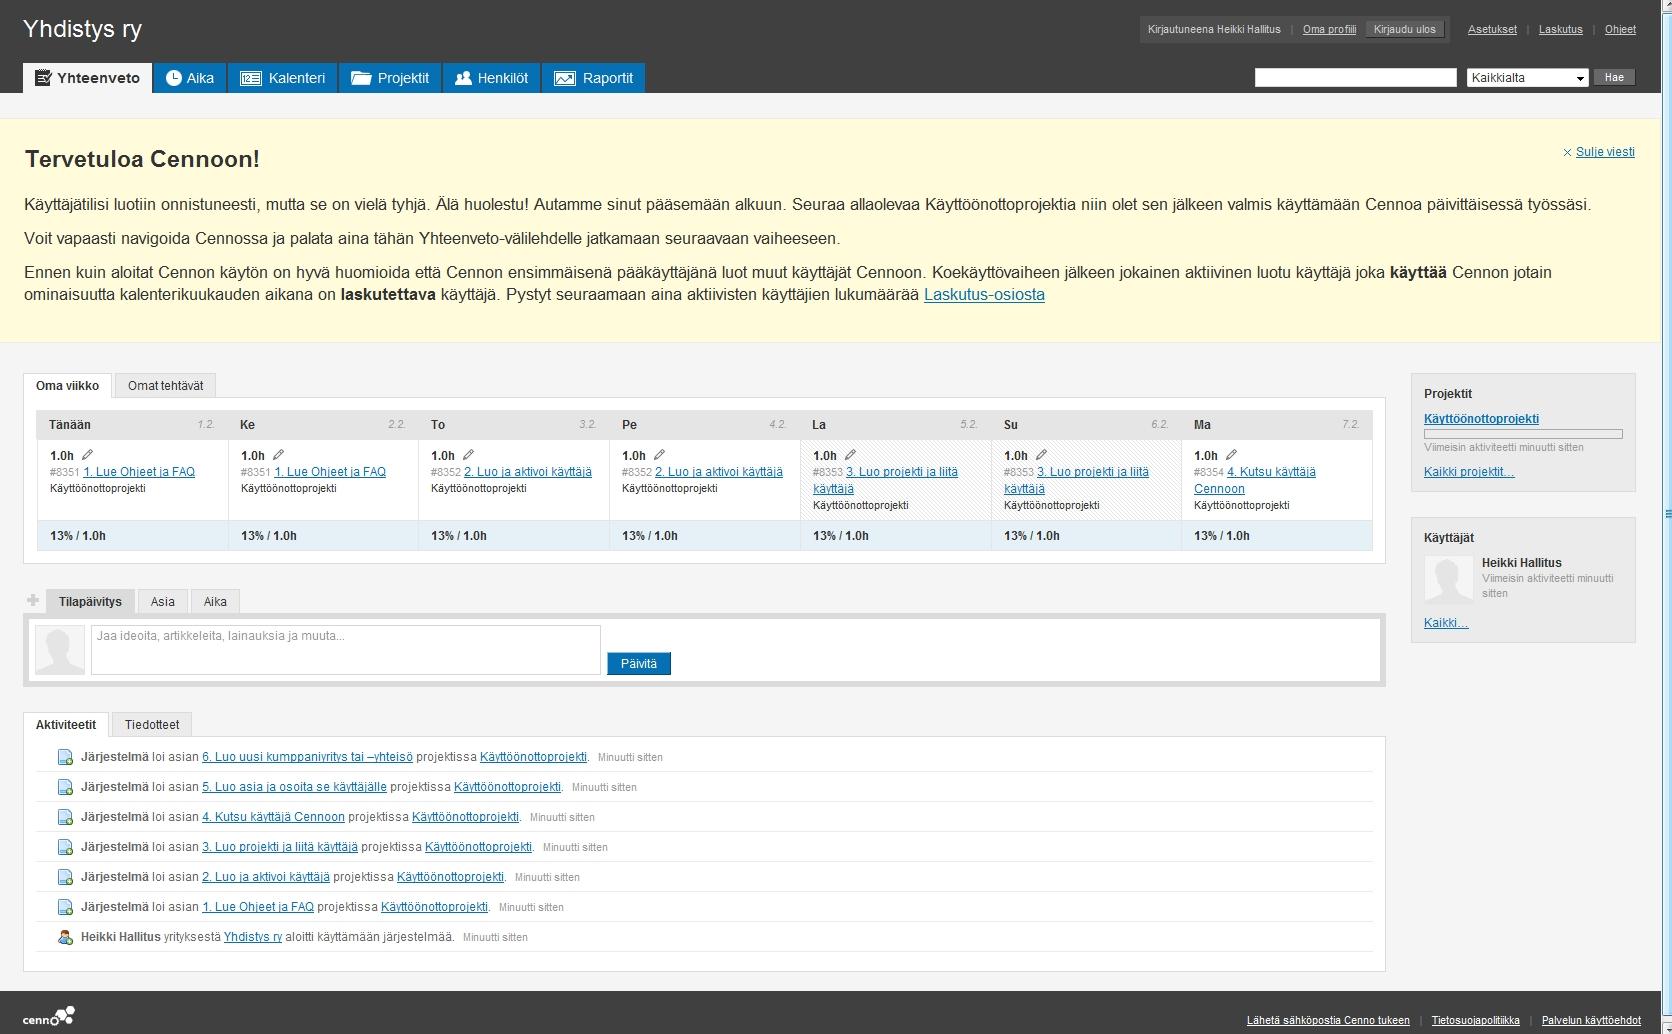Select the Aika tab in update box
This screenshot has height=1034, width=1672.
[215, 601]
